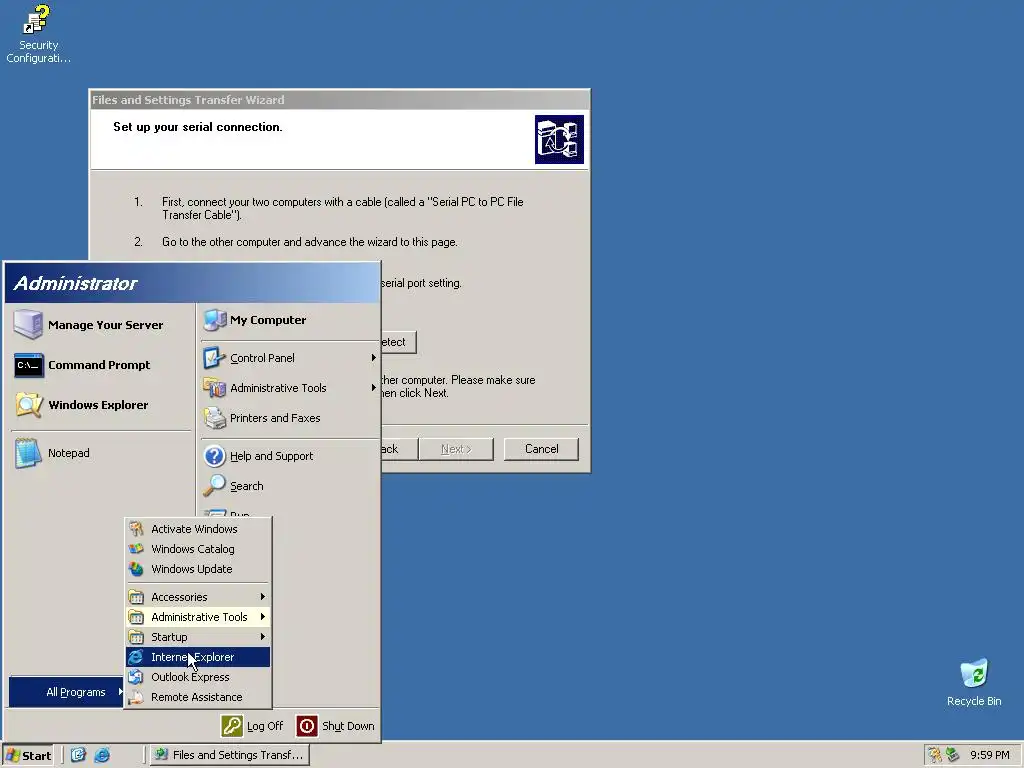The width and height of the screenshot is (1024, 768).
Task: Open Help and Support menu item
Action: [290, 456]
